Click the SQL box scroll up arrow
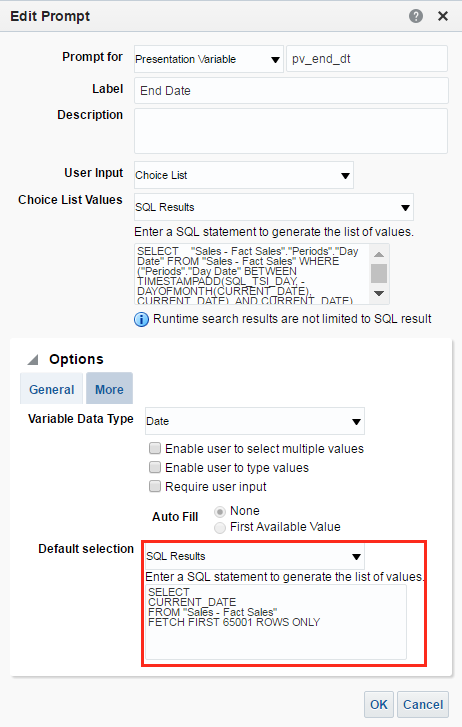Screen dimensions: 462x727 (379, 254)
